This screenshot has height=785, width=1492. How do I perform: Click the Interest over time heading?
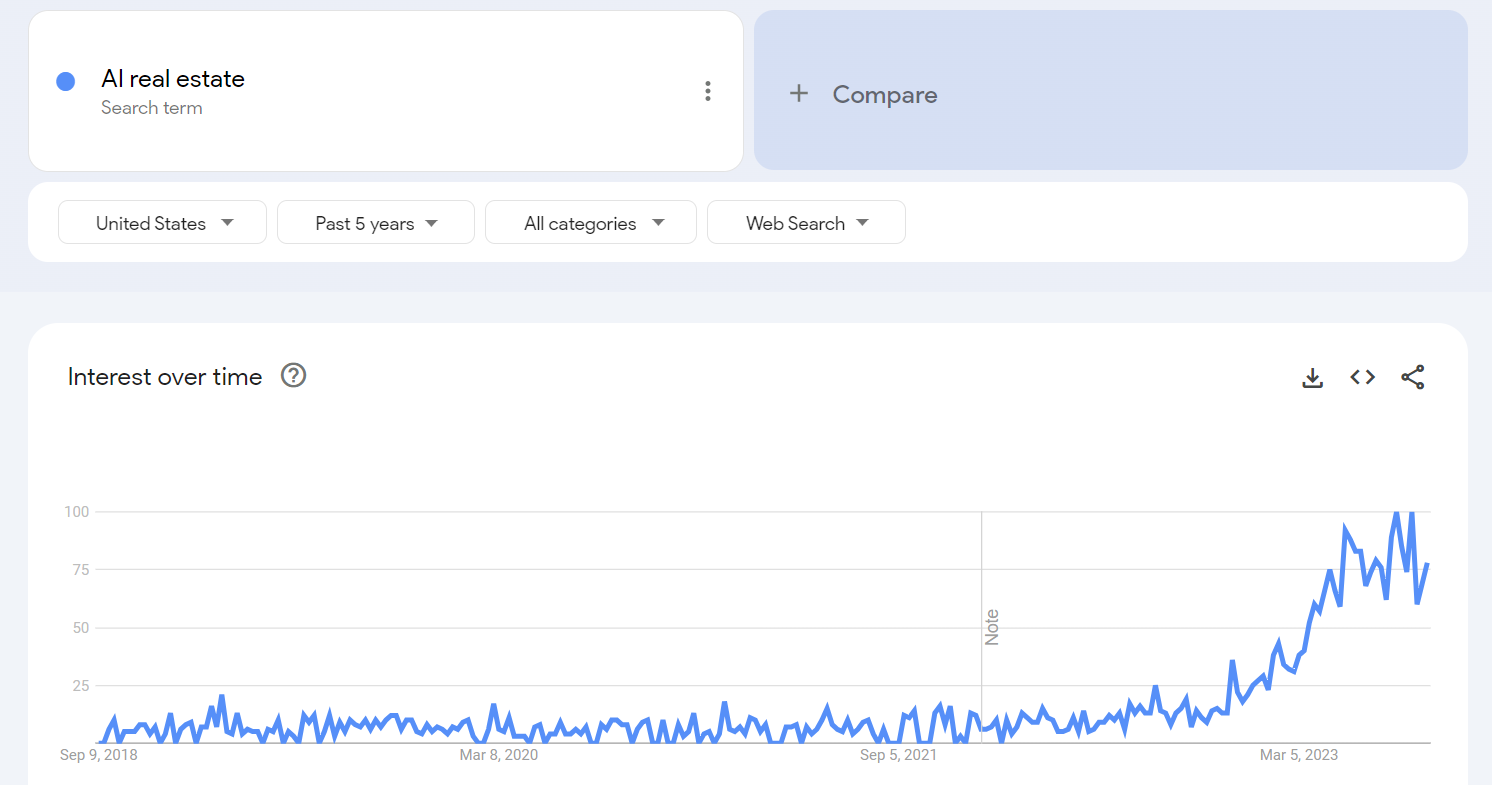(x=165, y=377)
